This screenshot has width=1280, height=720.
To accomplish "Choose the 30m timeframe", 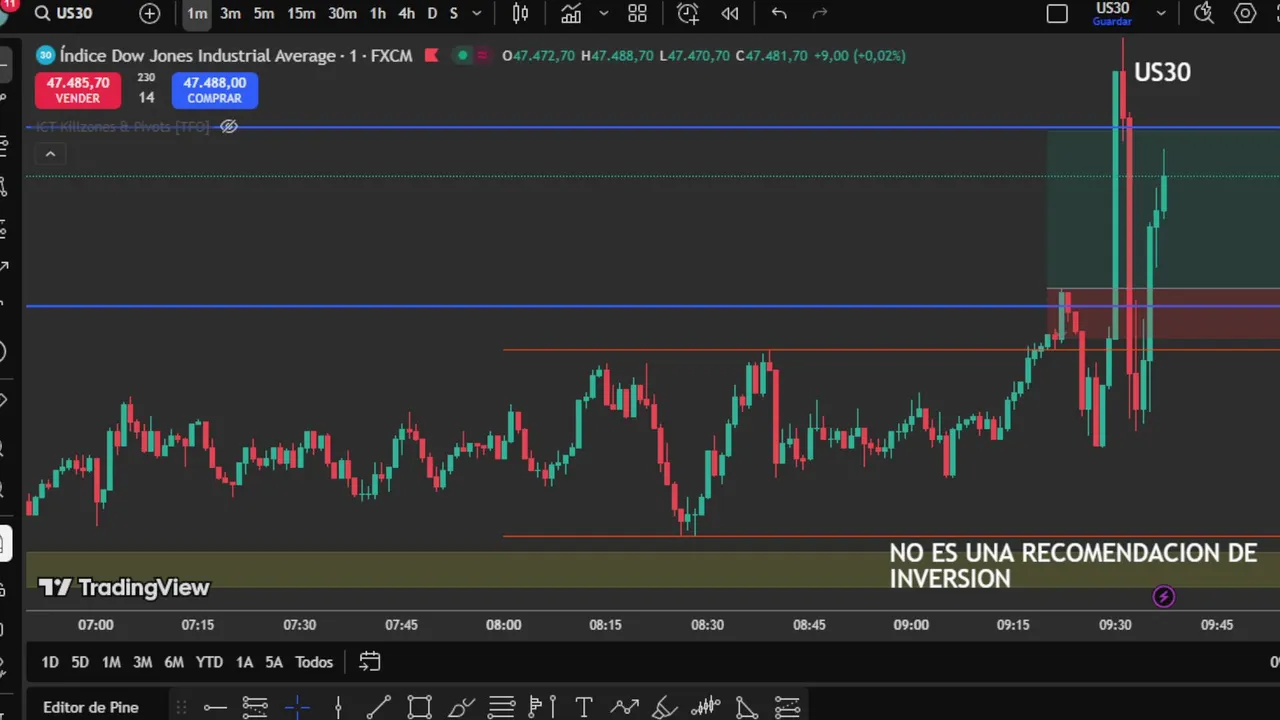I will tap(343, 13).
